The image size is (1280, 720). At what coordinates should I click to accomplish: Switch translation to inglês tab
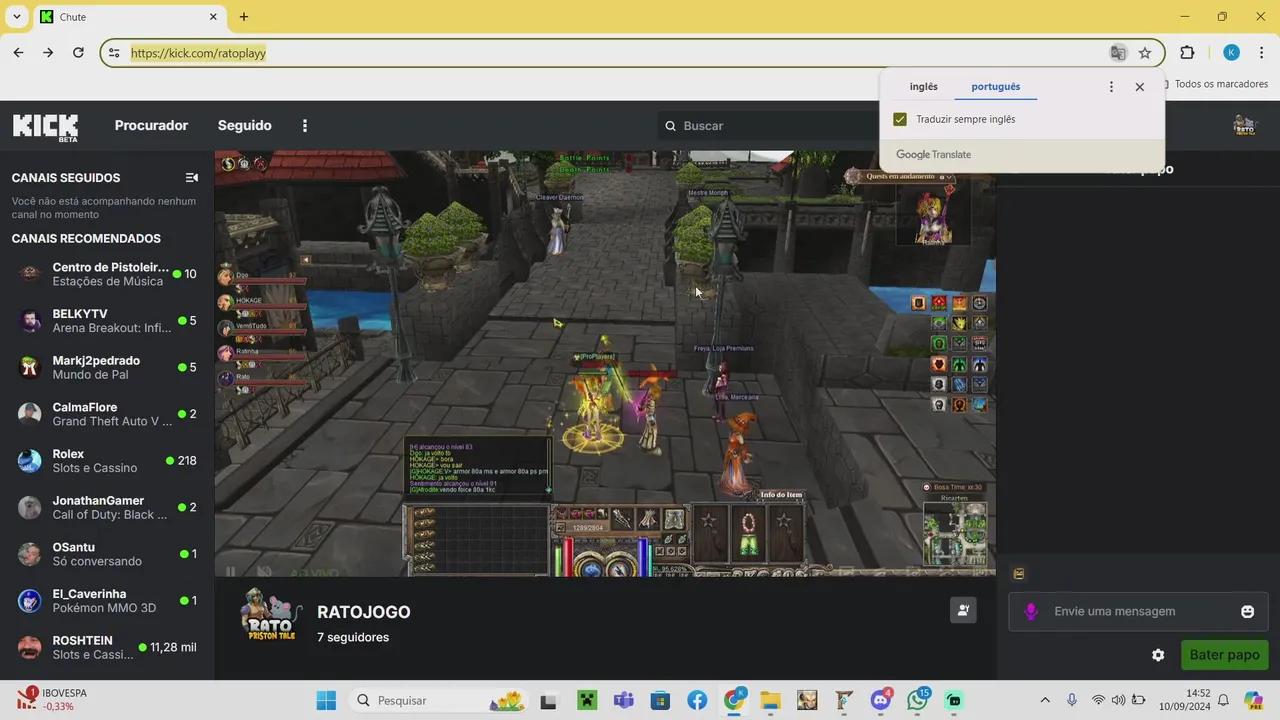923,87
